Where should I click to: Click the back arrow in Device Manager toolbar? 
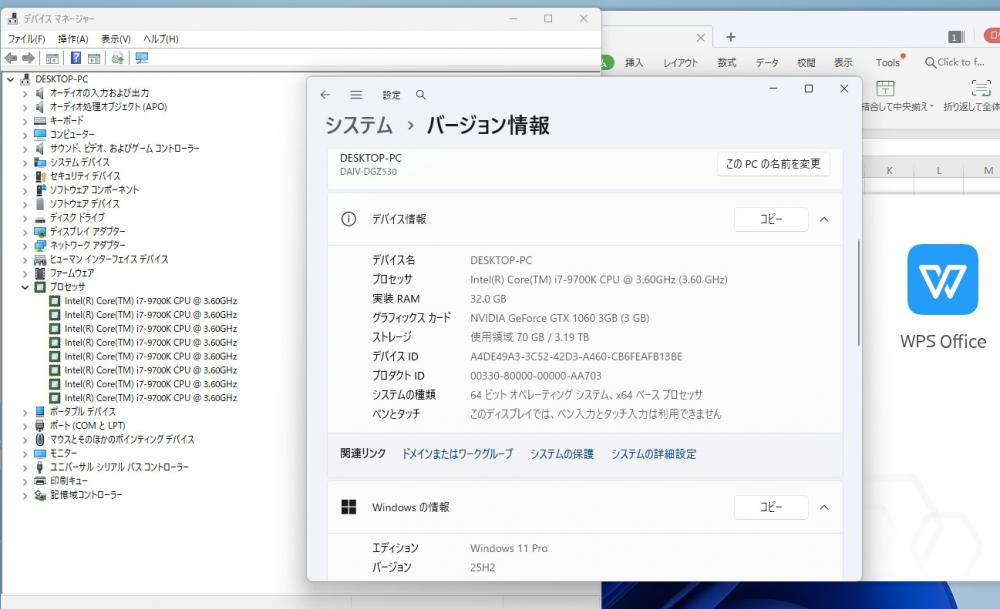click(x=11, y=58)
